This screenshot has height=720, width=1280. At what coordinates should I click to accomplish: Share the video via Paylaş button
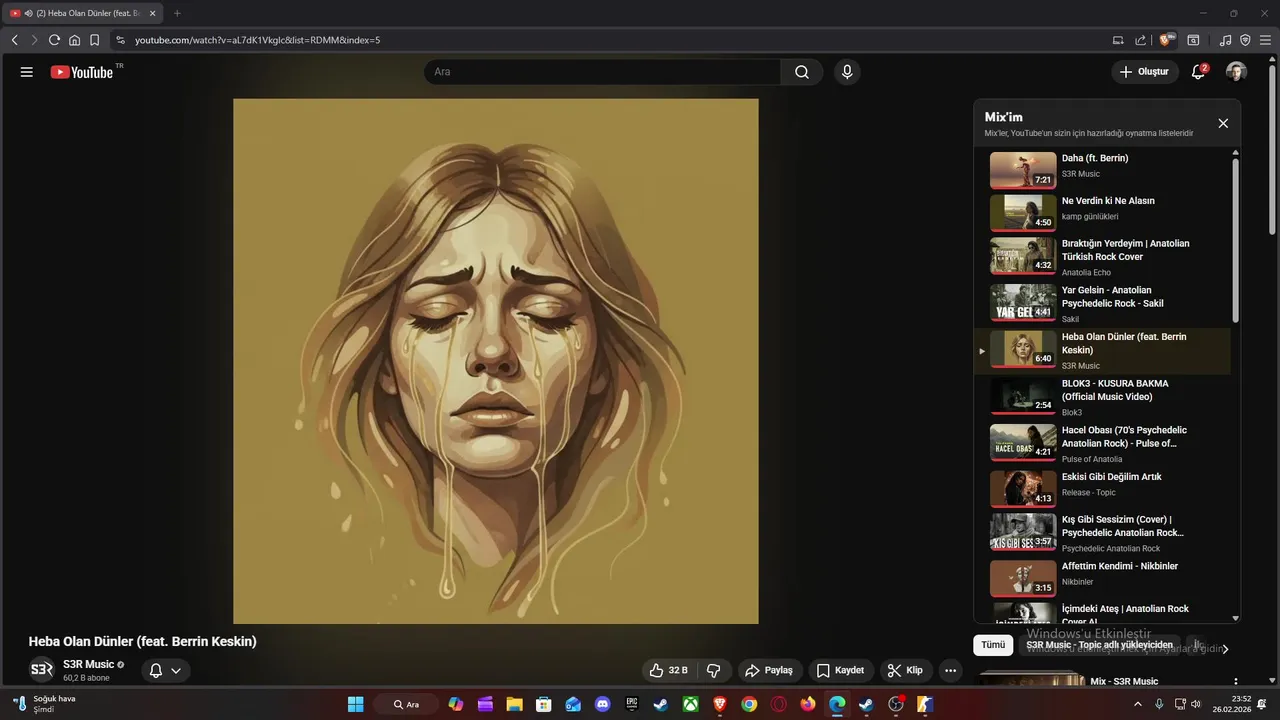click(769, 670)
